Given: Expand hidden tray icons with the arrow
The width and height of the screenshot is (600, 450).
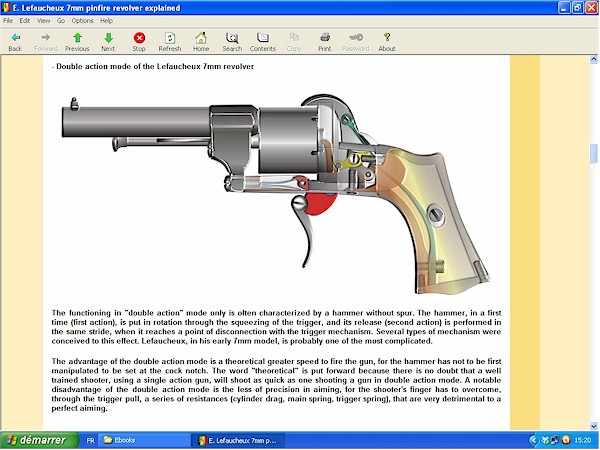Looking at the screenshot, I should [x=533, y=440].
